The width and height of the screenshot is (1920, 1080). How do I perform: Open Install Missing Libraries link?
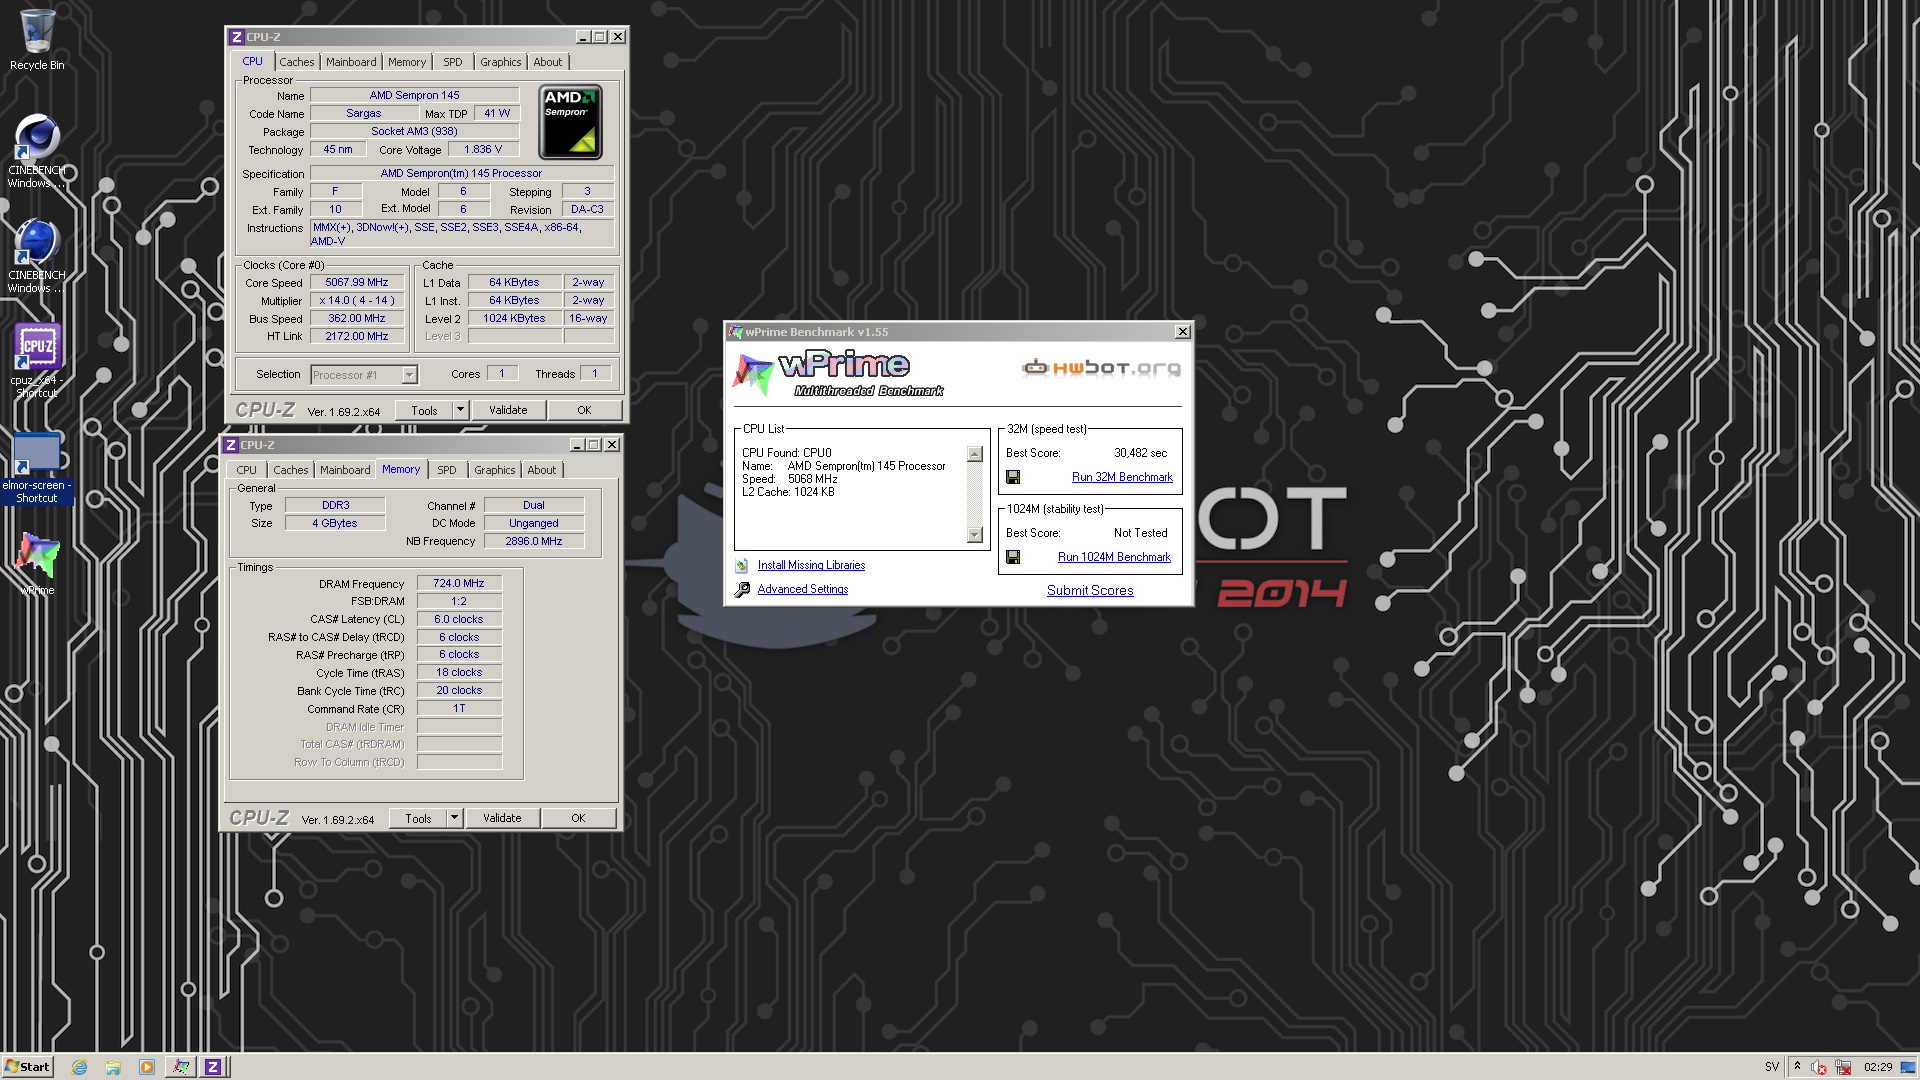point(811,565)
